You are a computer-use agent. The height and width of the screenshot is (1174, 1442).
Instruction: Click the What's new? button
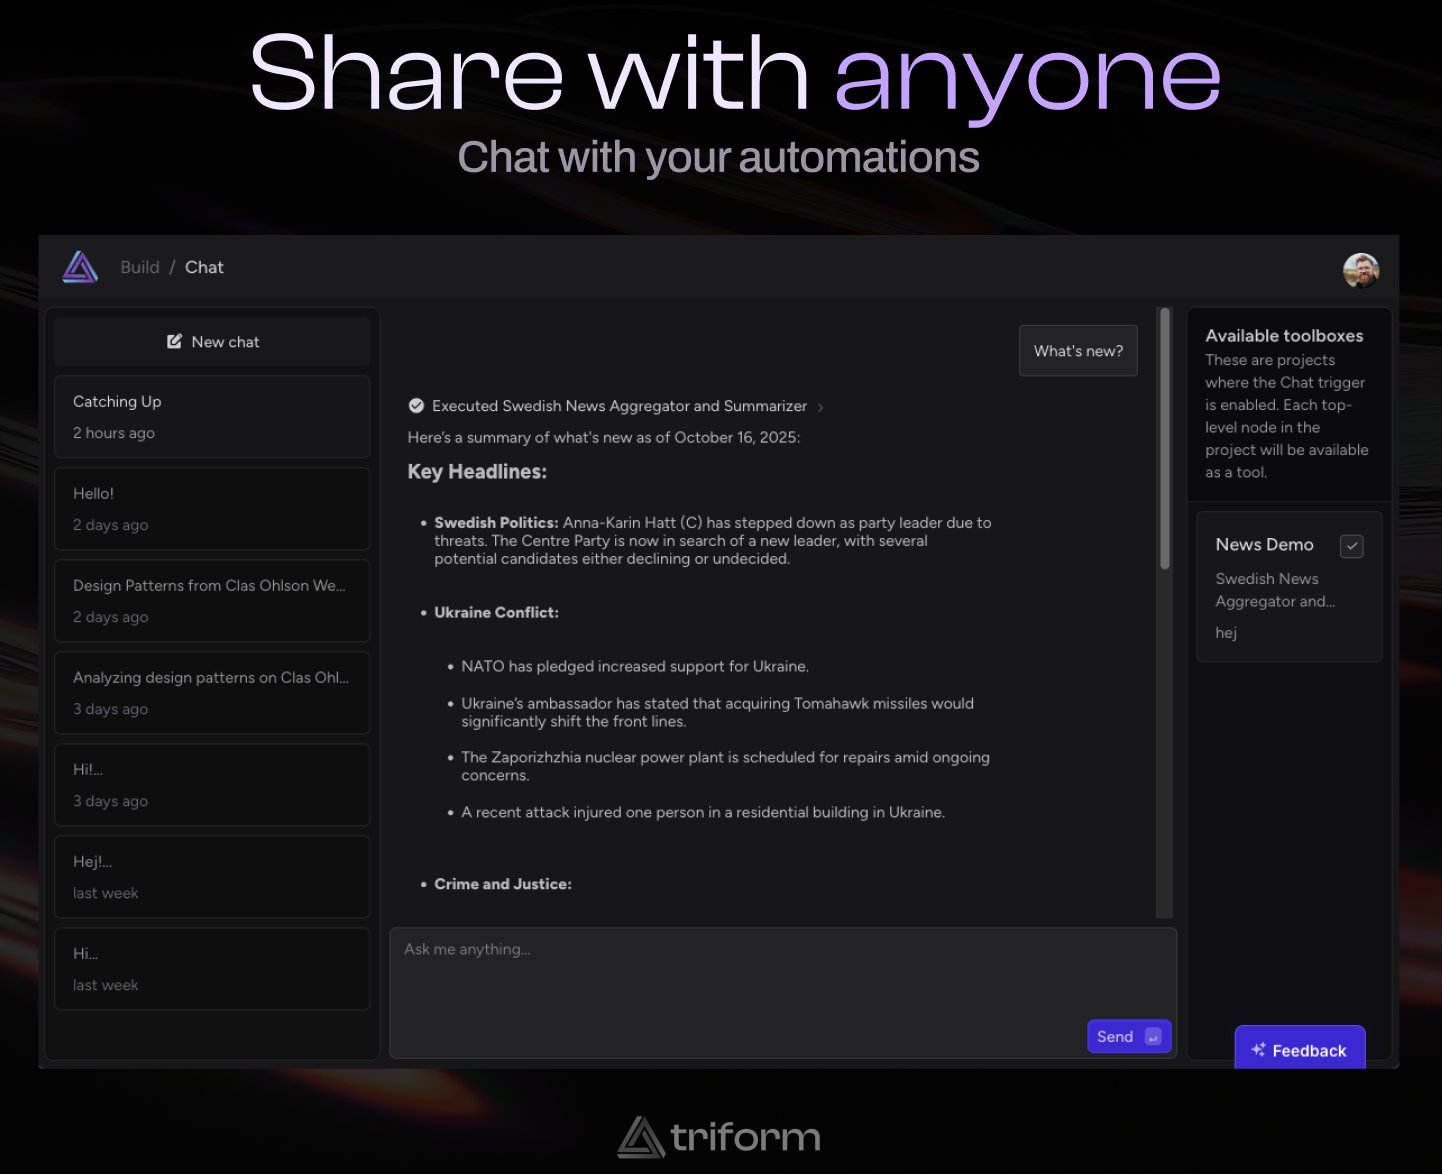coord(1078,350)
